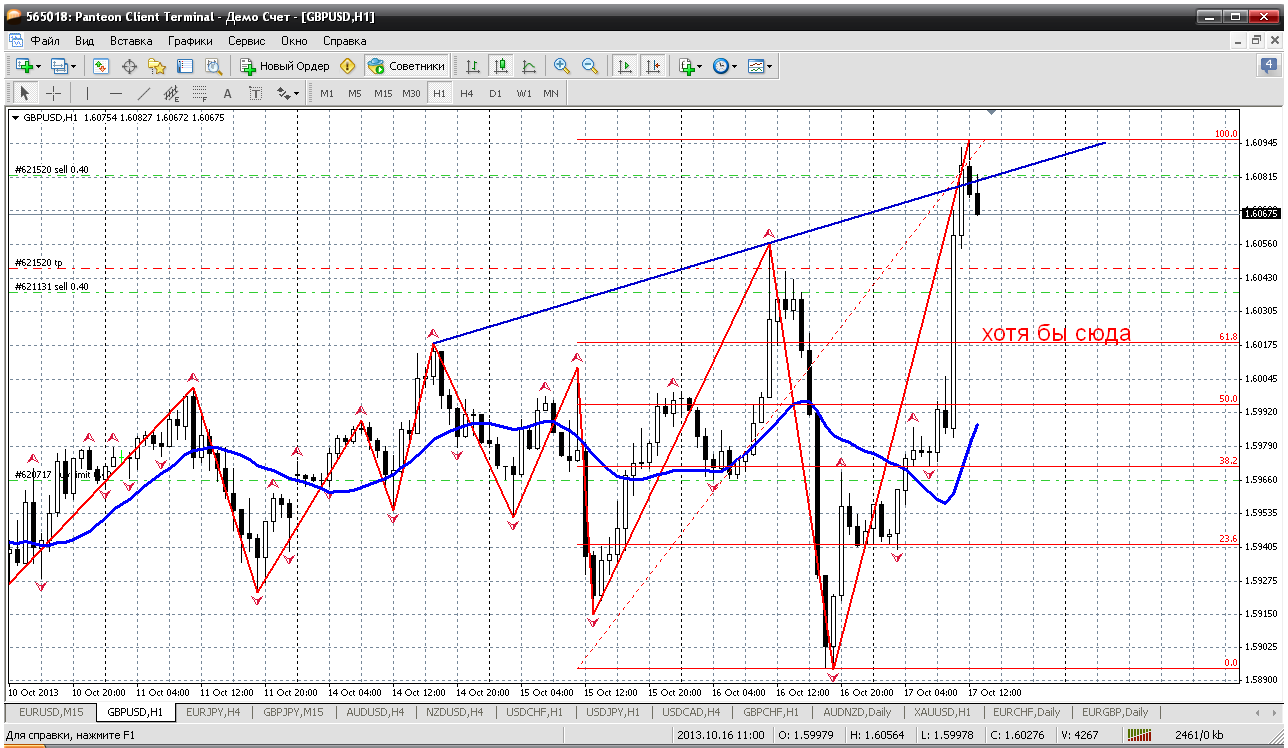Toggle the chart shift button
1288x748 pixels.
tap(653, 66)
